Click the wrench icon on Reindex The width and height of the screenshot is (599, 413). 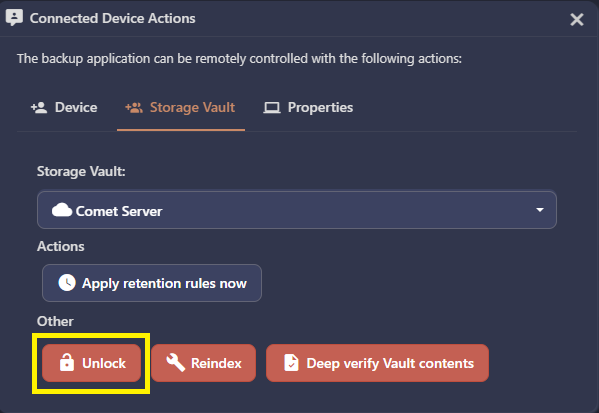[x=175, y=362]
